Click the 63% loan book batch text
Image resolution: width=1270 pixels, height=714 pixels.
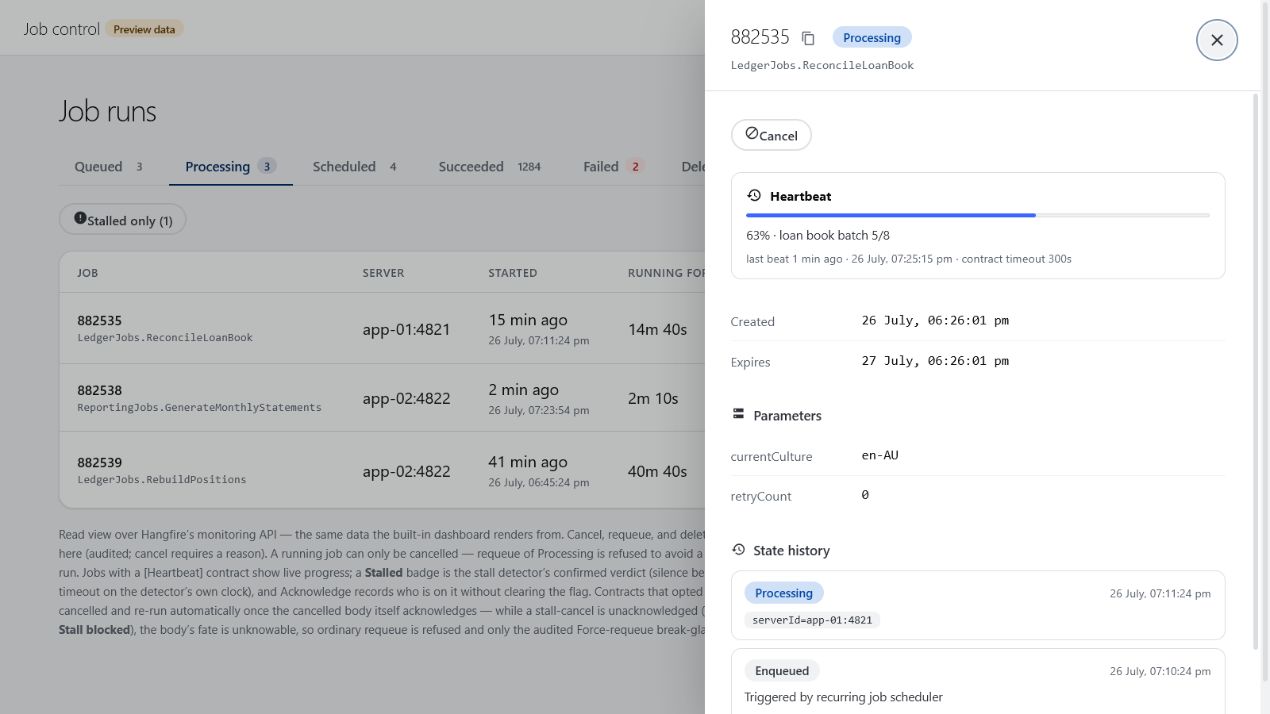[x=818, y=236]
